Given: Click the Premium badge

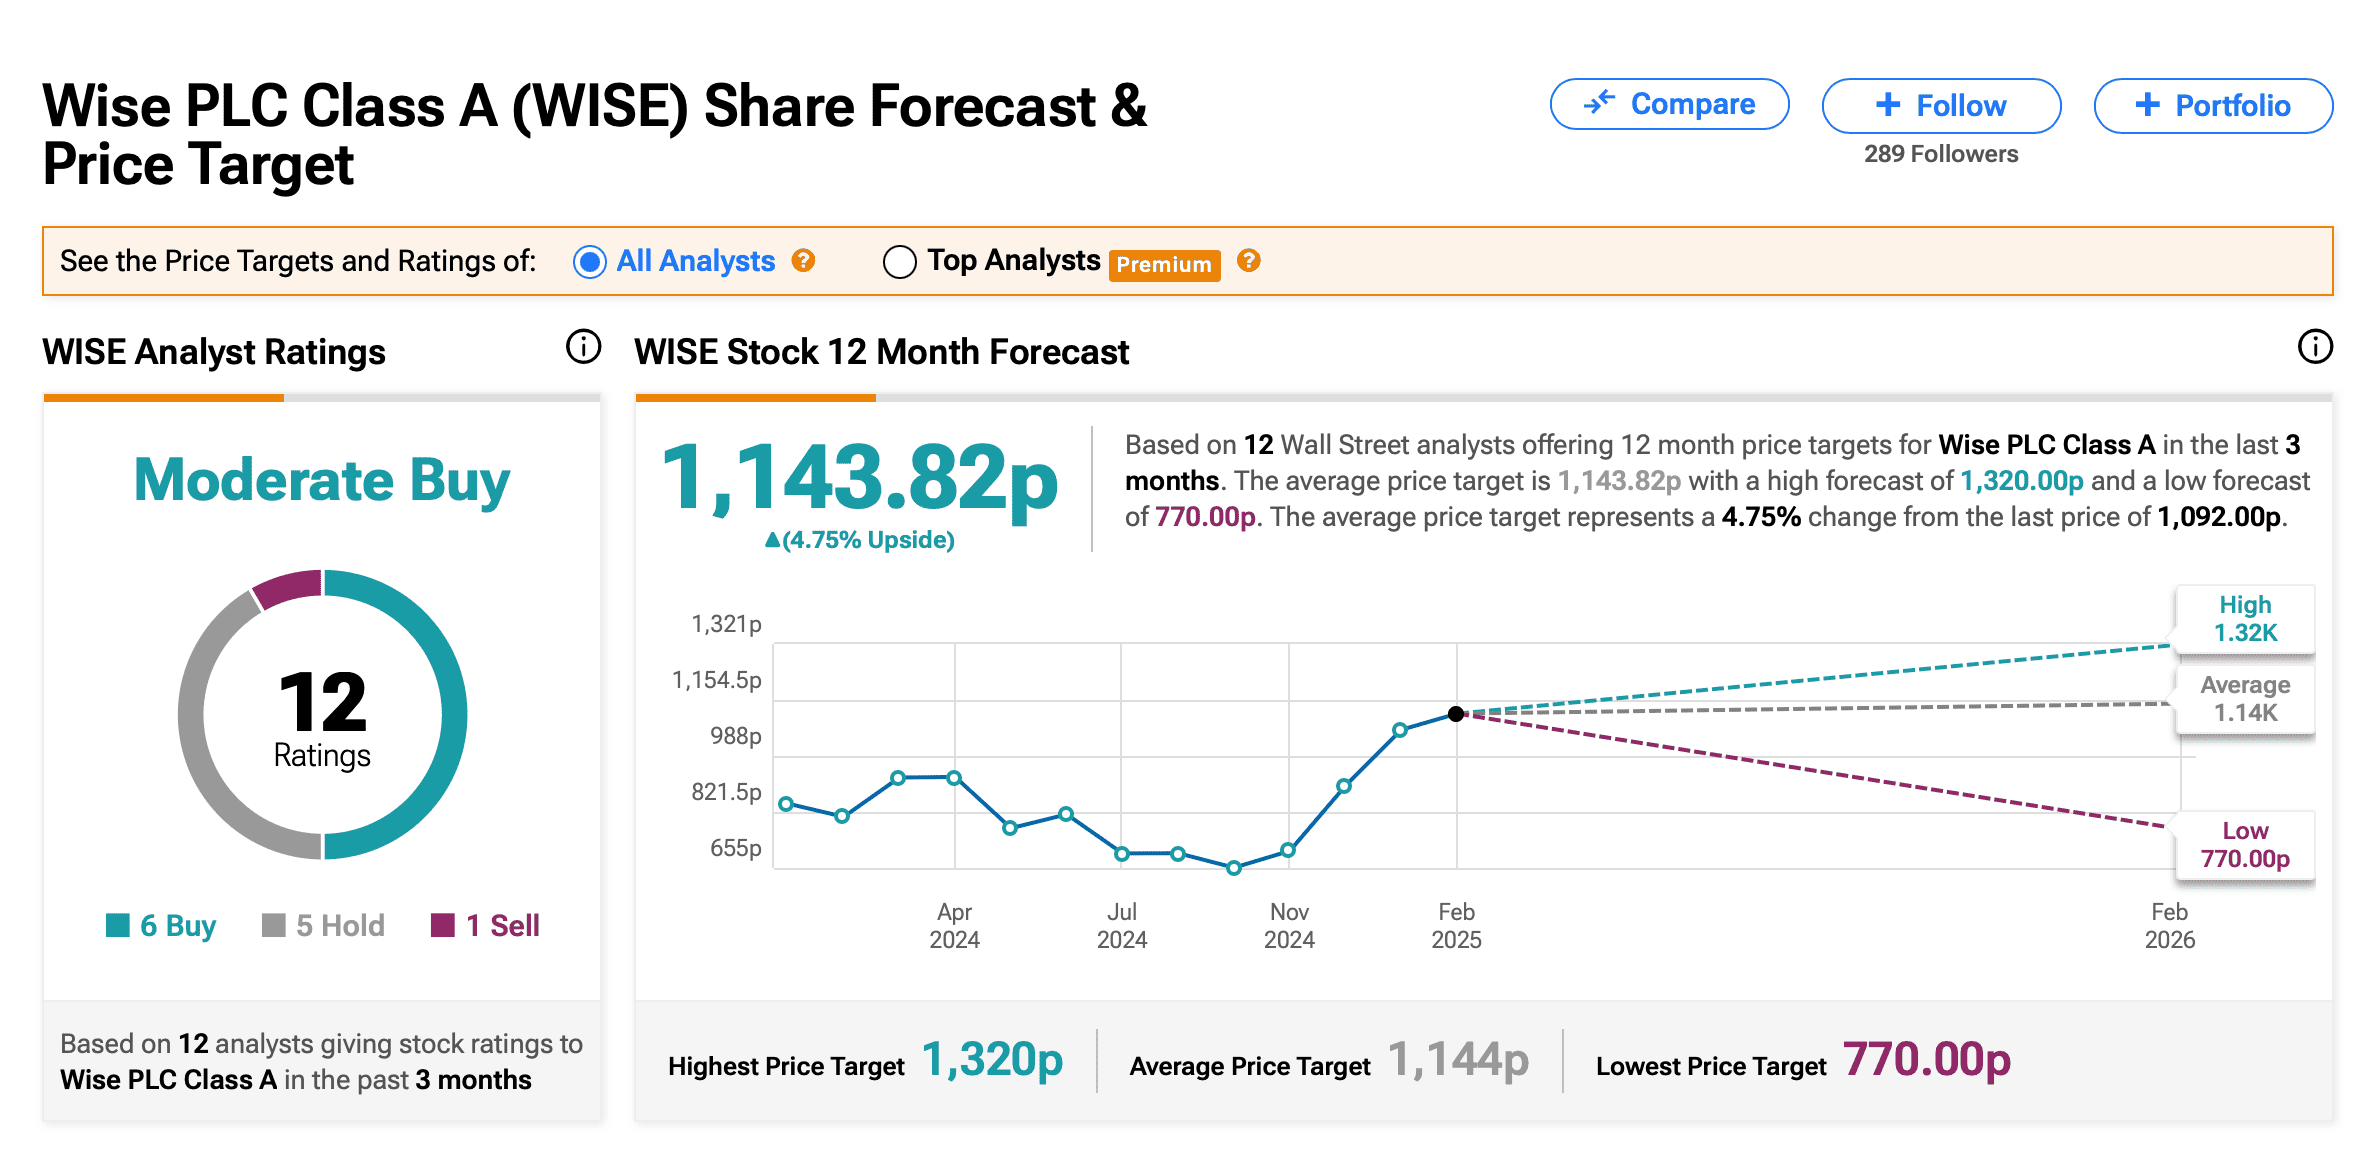Looking at the screenshot, I should tap(1164, 265).
